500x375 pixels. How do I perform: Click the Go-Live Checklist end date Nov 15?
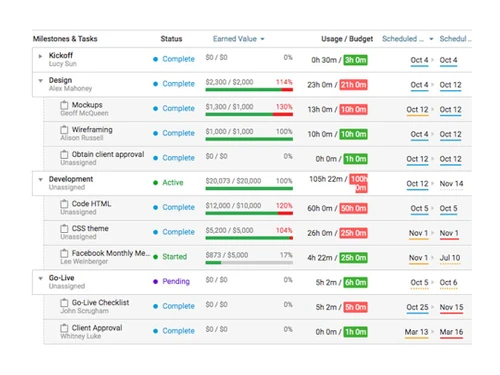click(x=451, y=307)
